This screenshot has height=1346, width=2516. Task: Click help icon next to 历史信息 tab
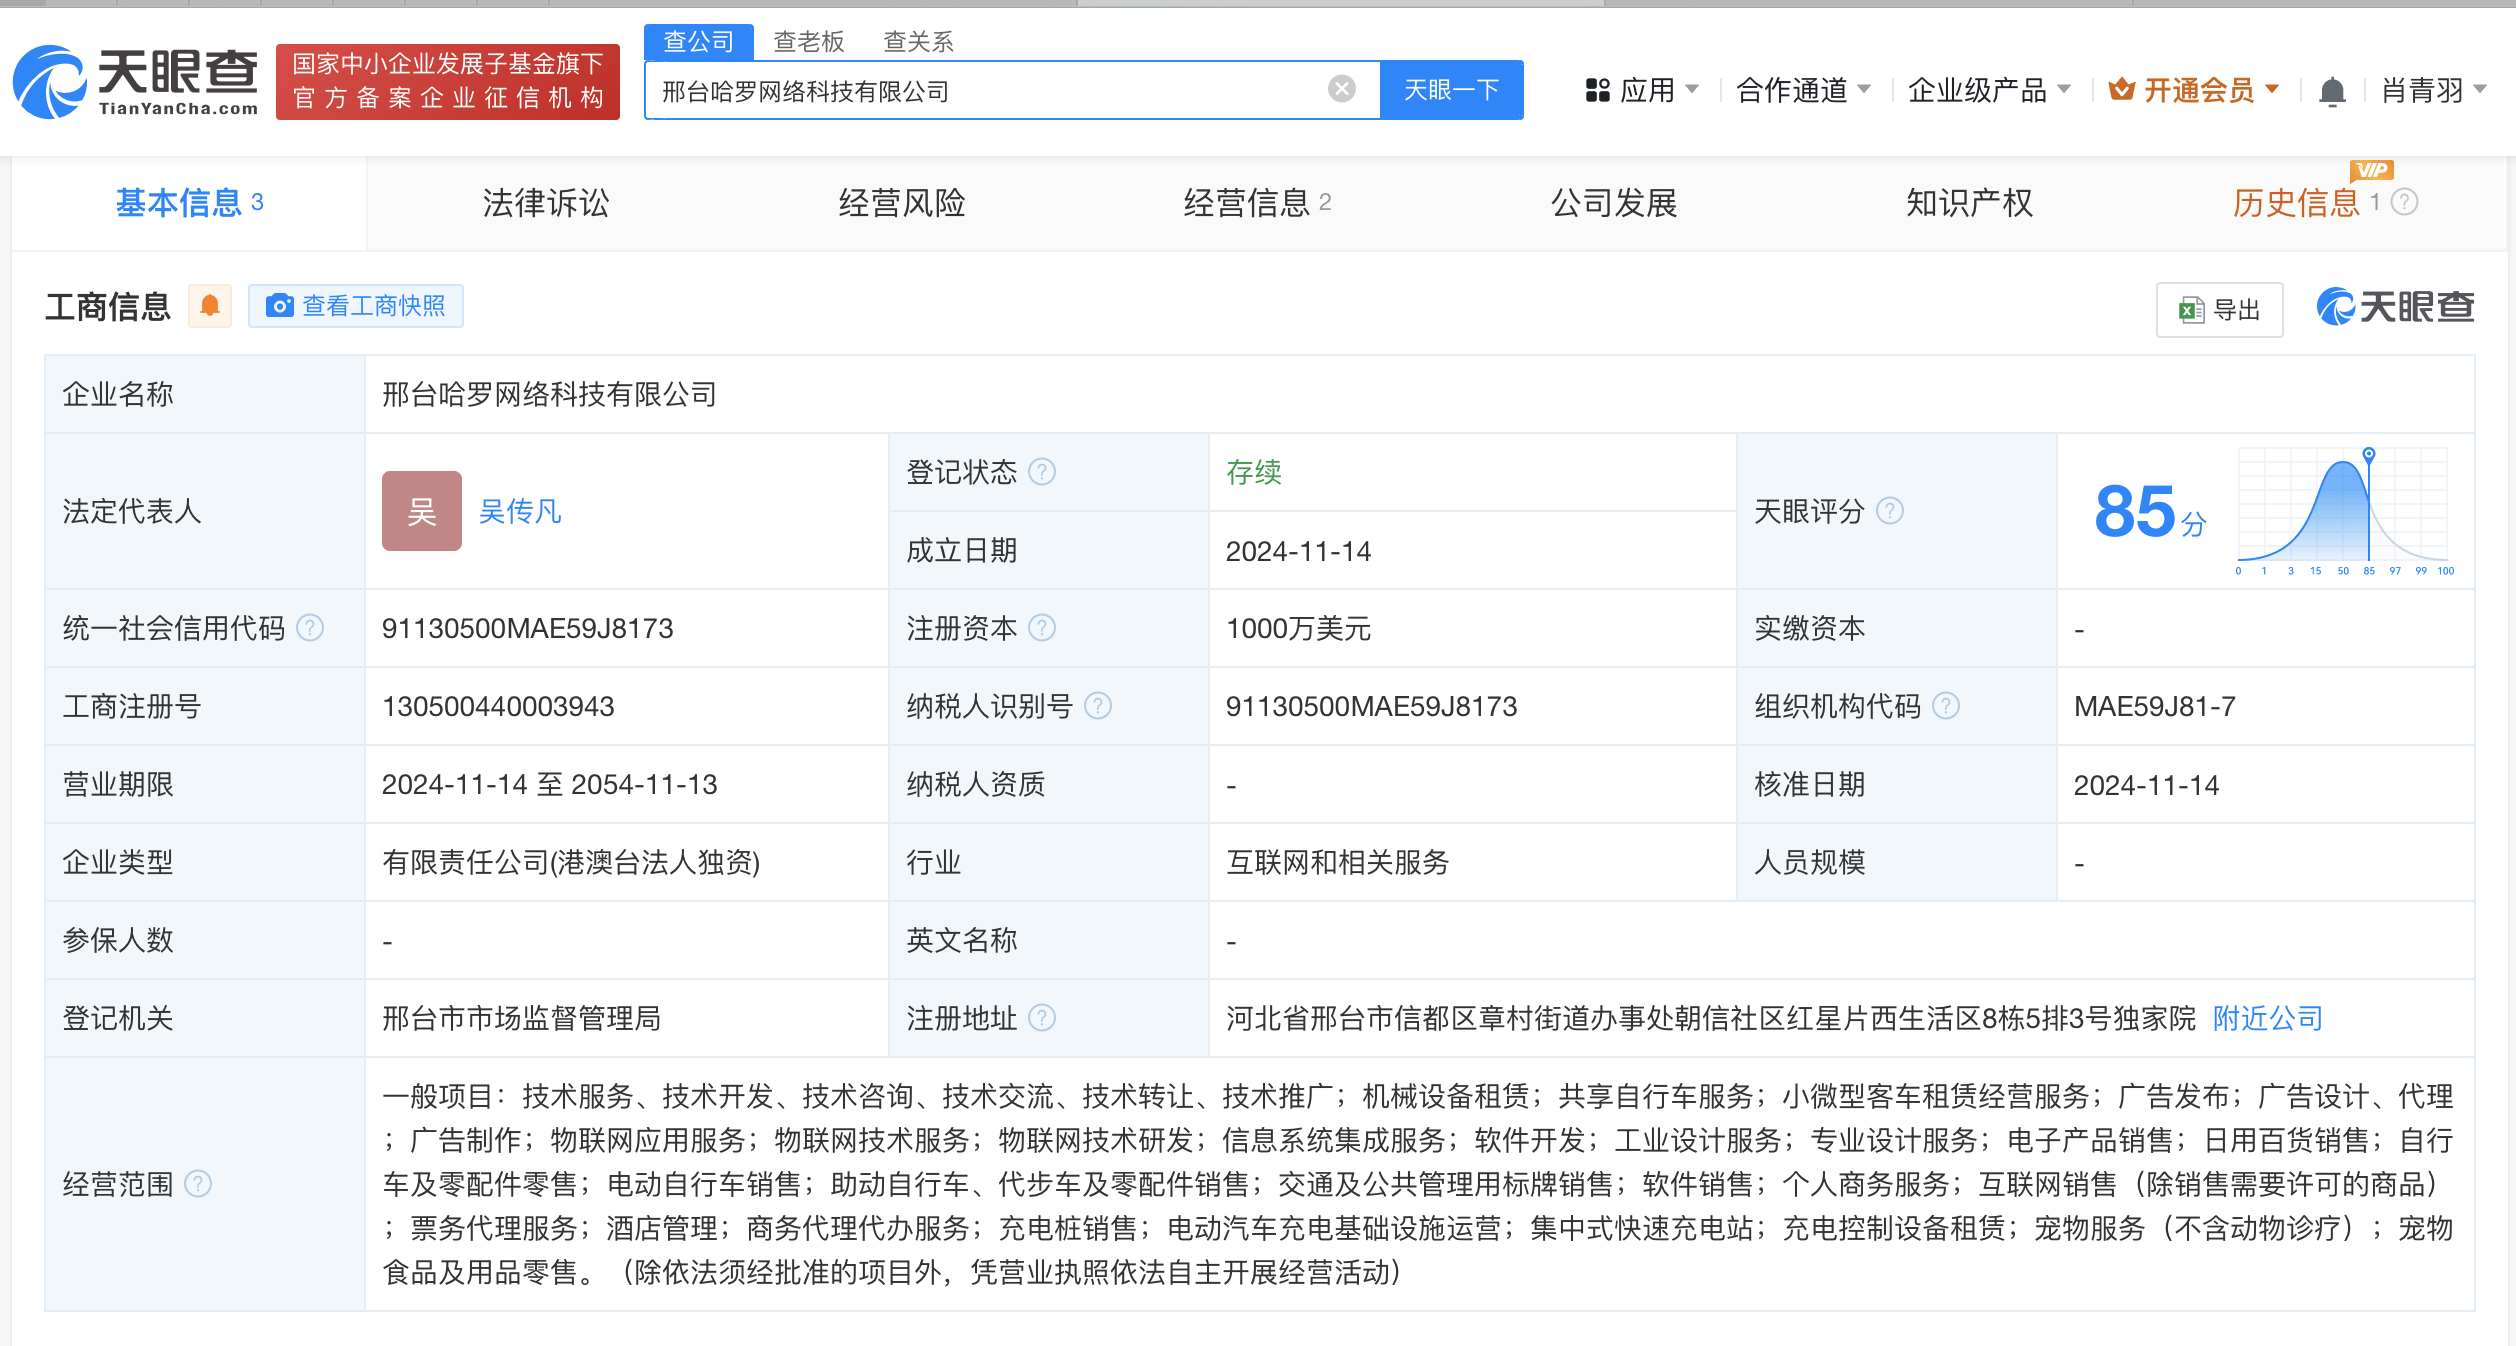click(2405, 202)
